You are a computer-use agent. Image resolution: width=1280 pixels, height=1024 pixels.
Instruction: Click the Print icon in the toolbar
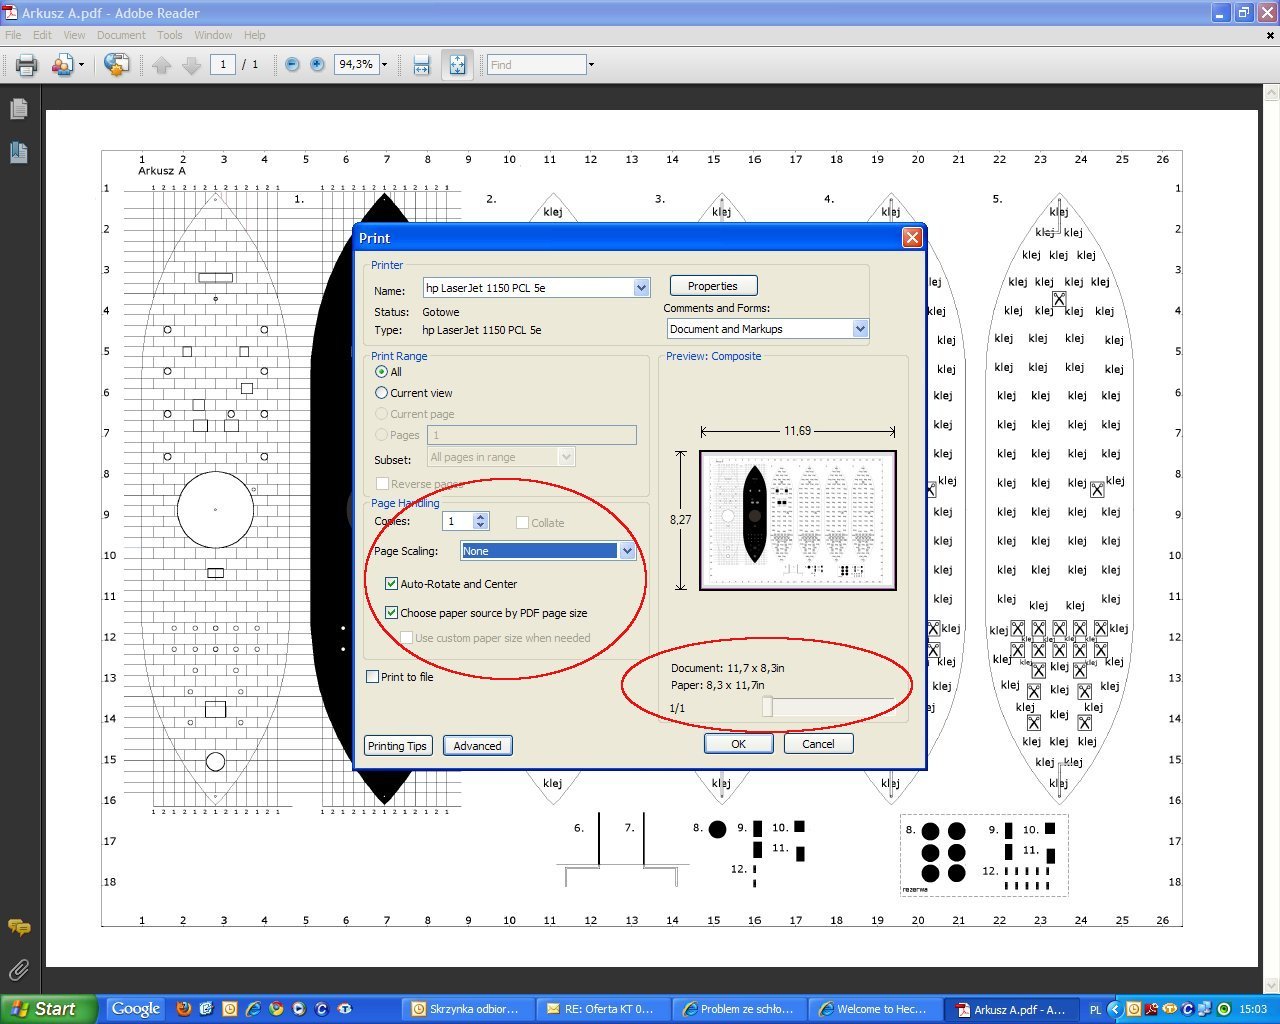coord(27,65)
